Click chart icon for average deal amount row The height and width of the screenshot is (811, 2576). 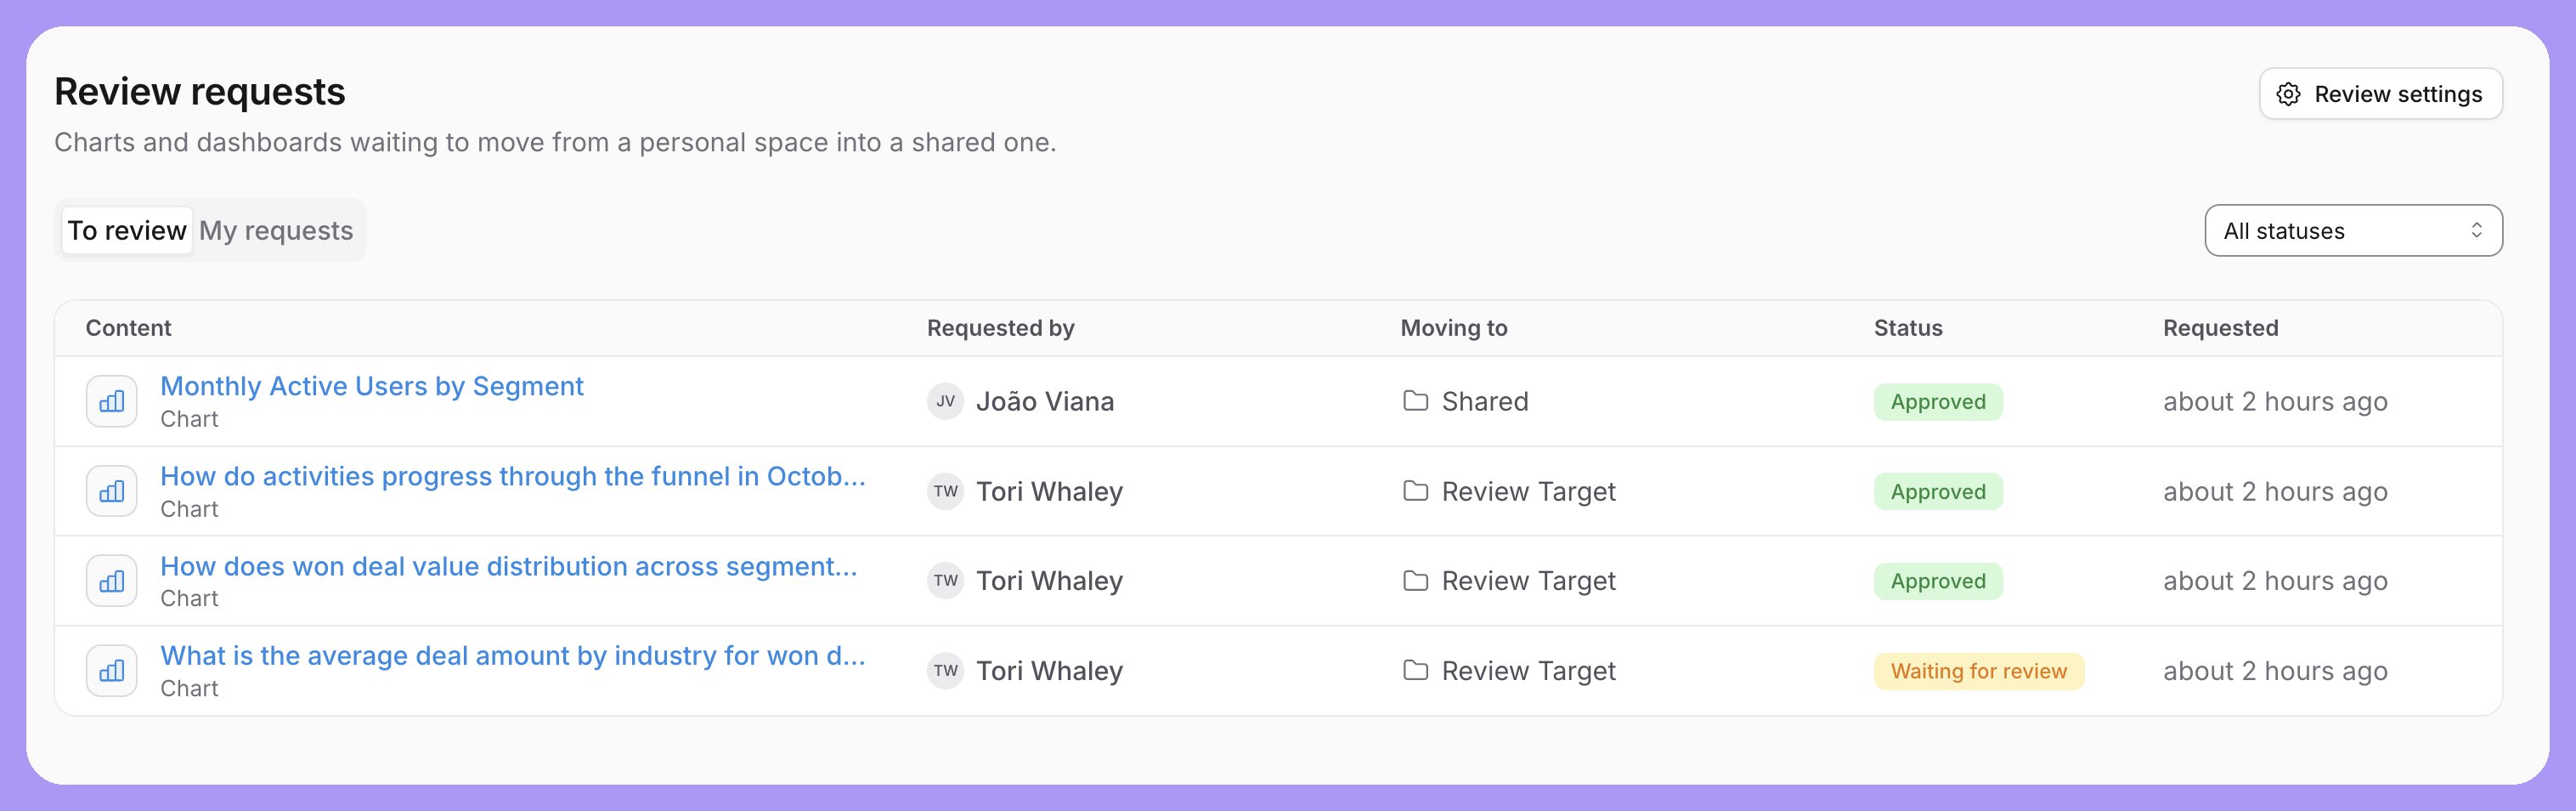[111, 671]
